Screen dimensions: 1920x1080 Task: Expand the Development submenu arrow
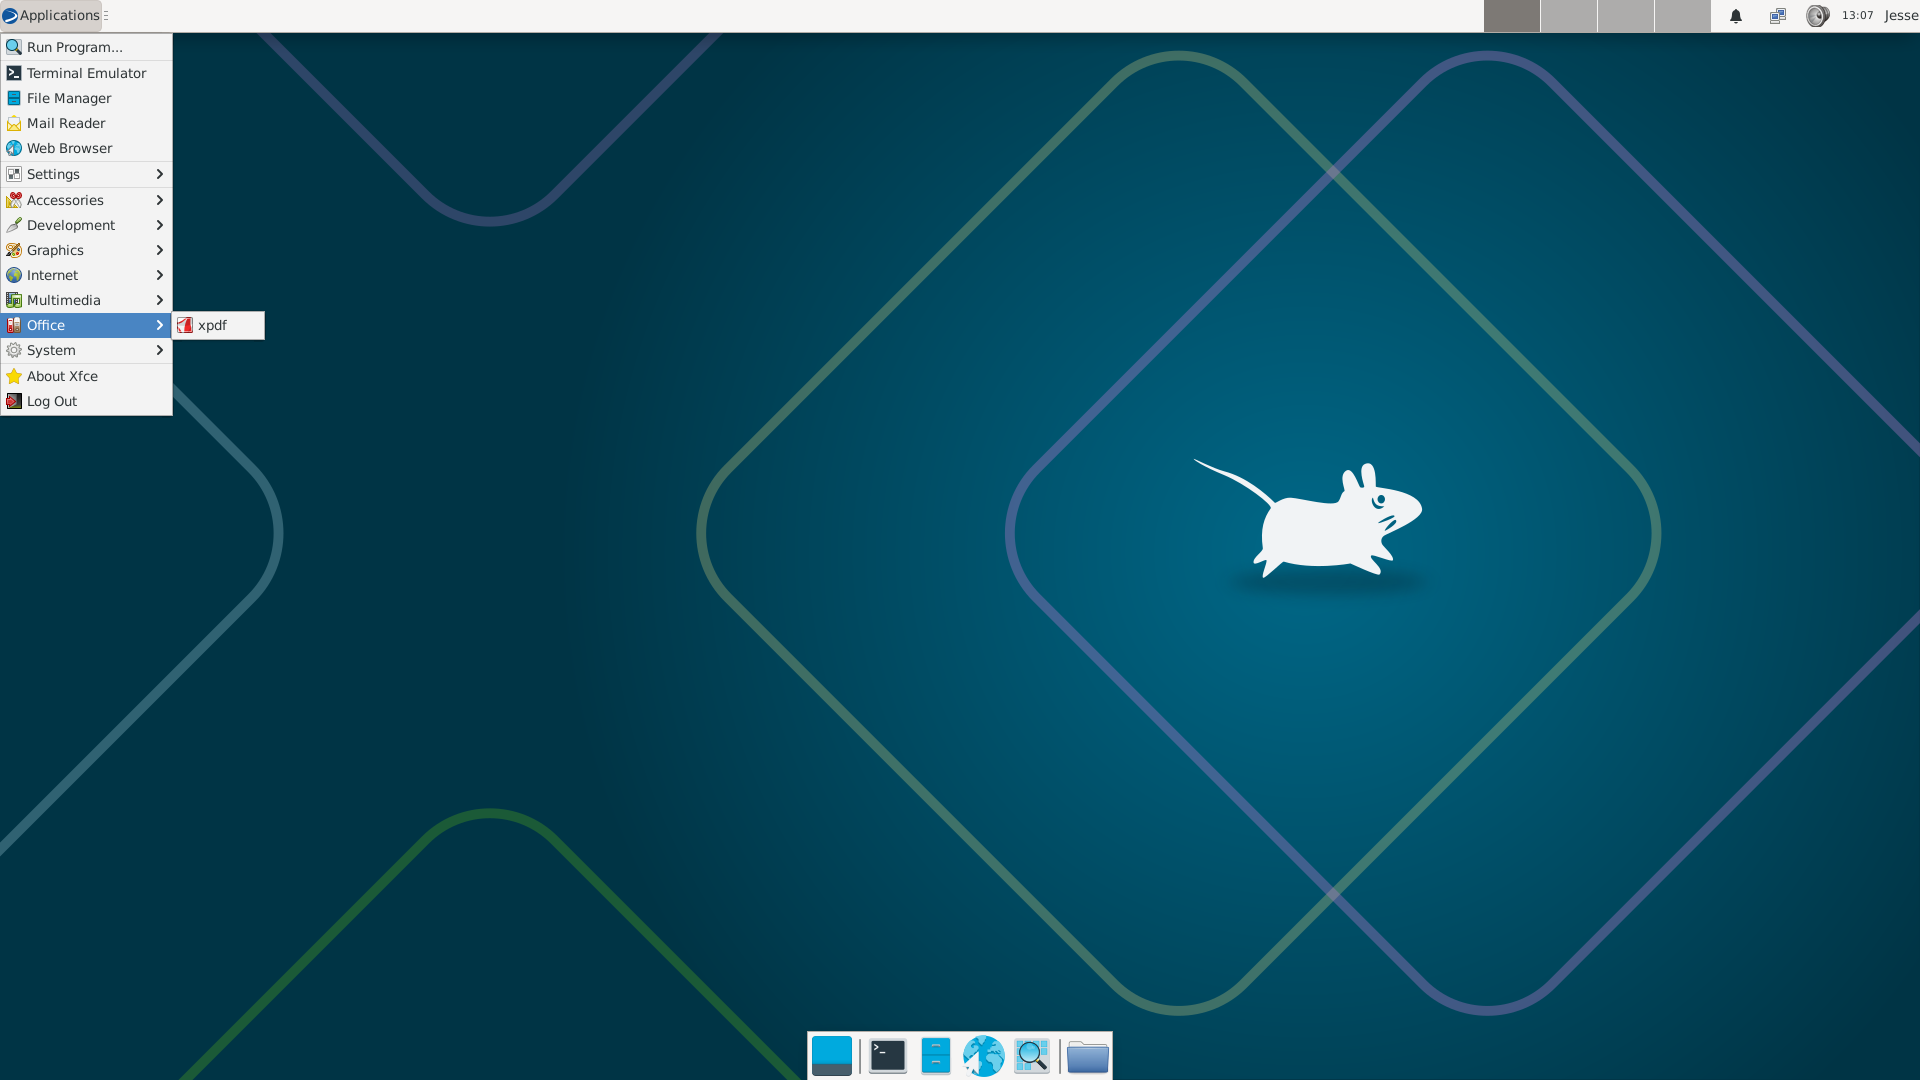[x=159, y=225]
